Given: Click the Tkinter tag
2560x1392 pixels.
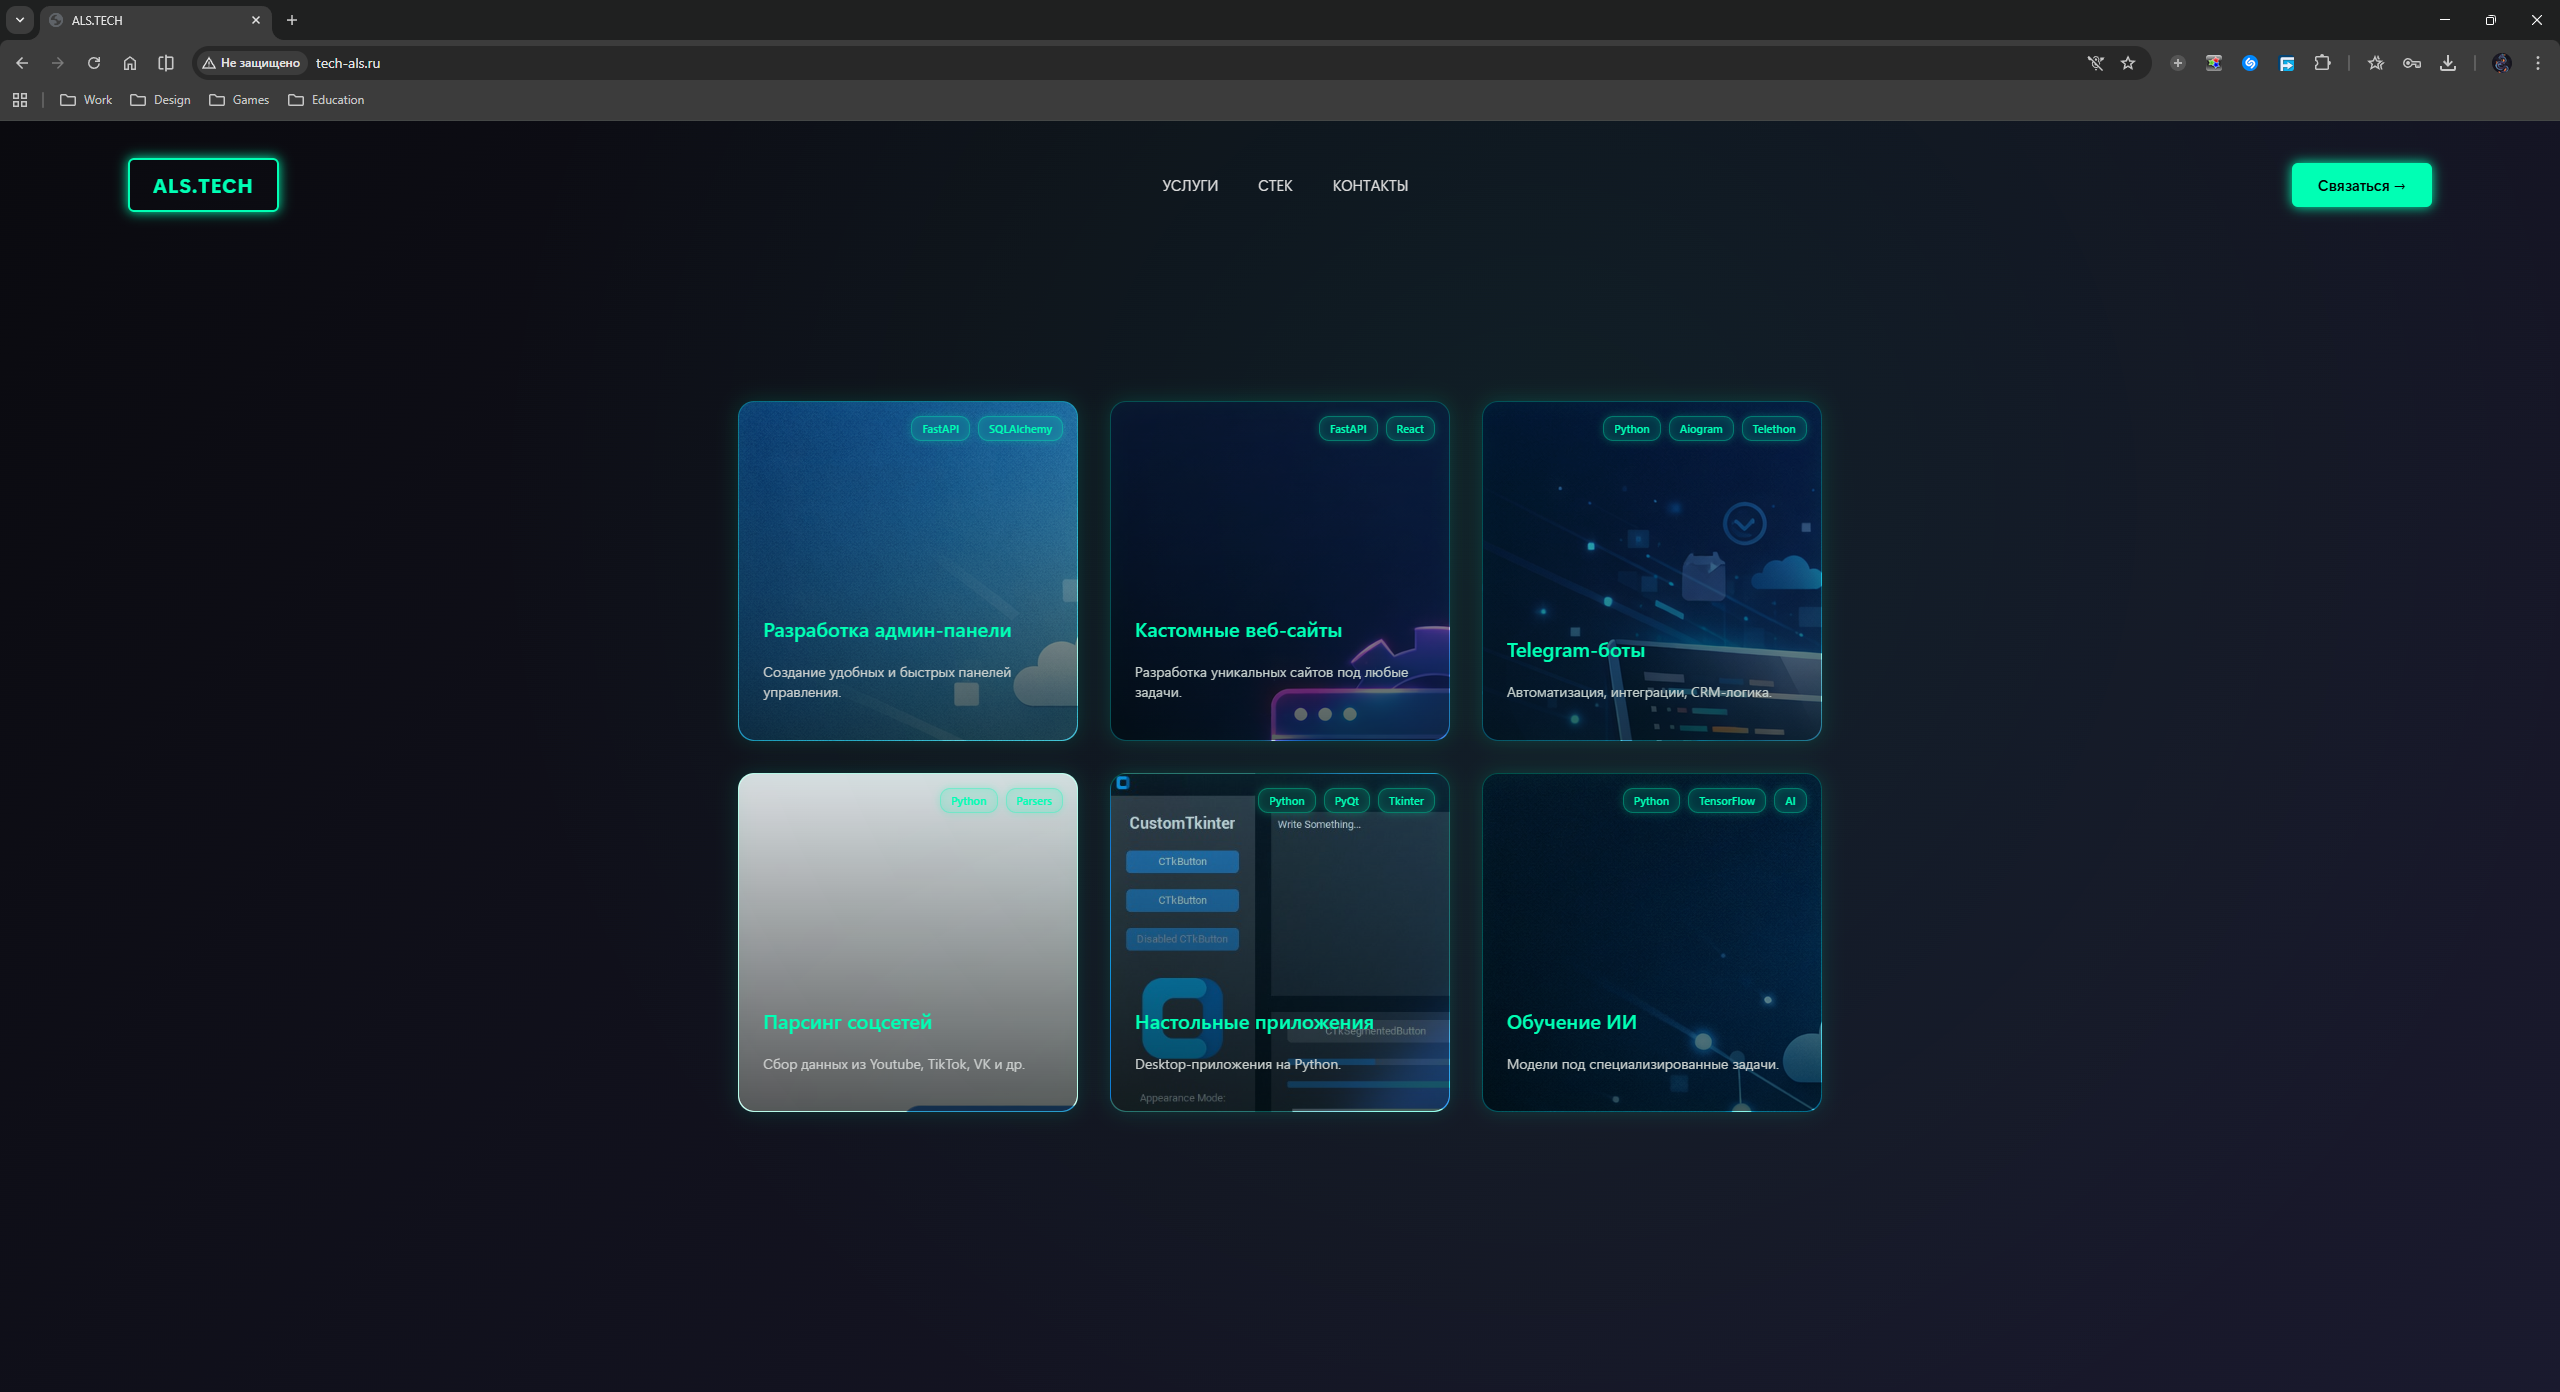Looking at the screenshot, I should (1406, 801).
